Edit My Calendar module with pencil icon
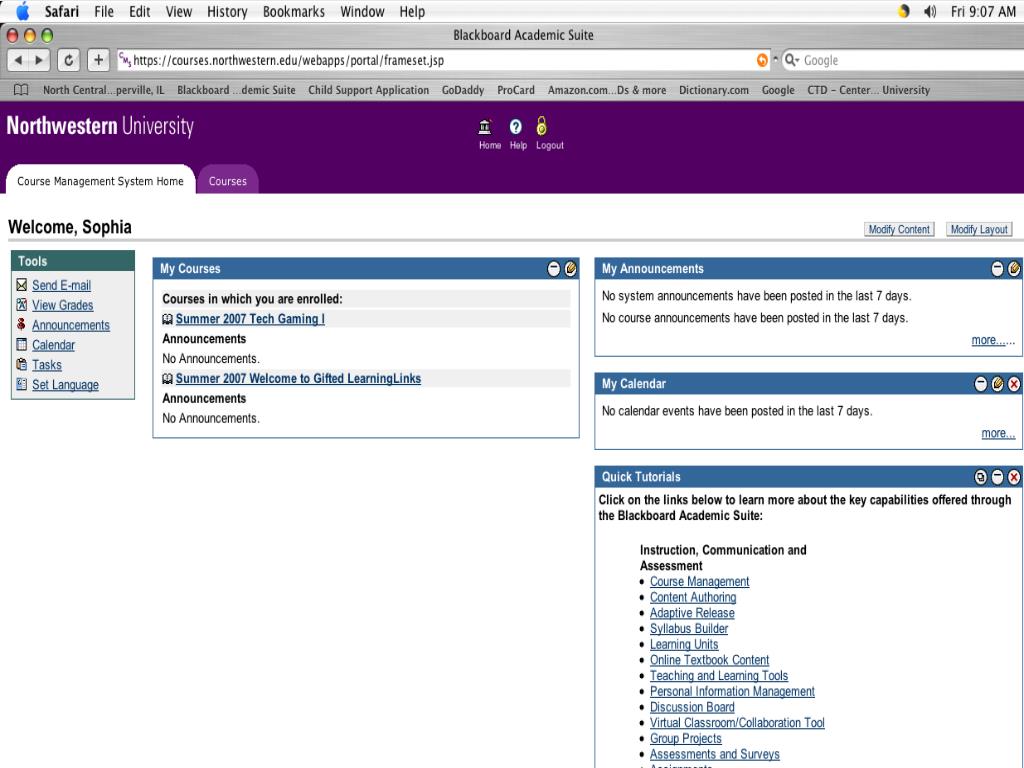 coord(997,384)
